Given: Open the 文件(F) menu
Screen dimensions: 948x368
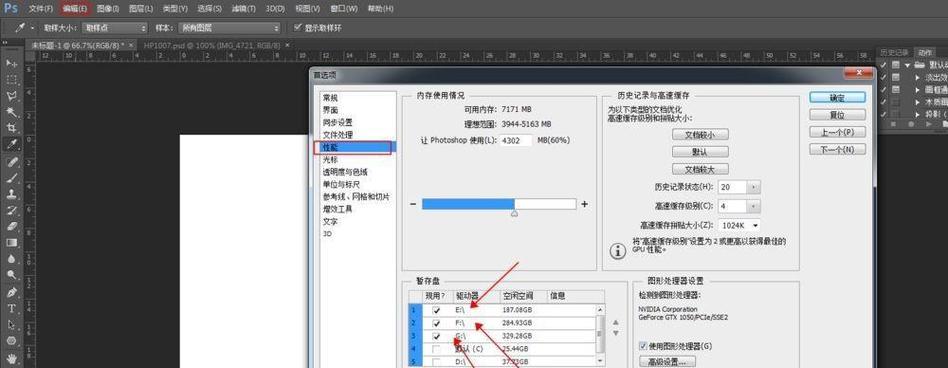Looking at the screenshot, I should 41,8.
